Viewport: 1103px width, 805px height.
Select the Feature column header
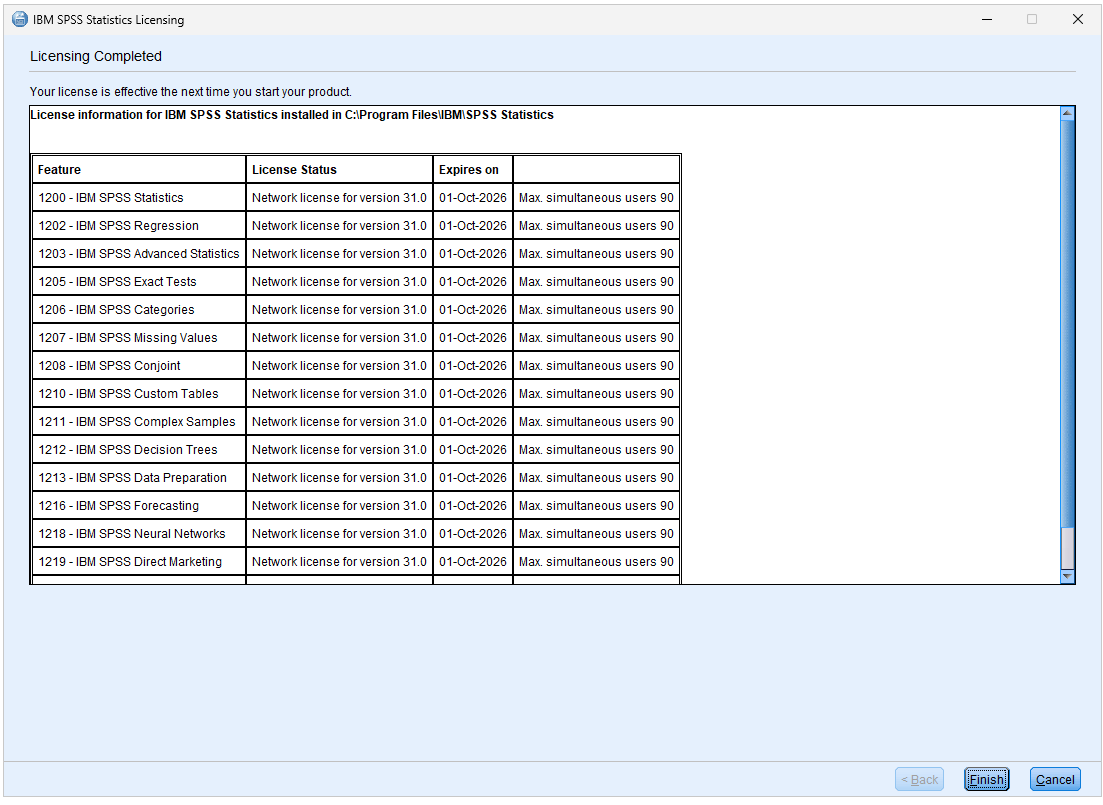click(x=60, y=170)
